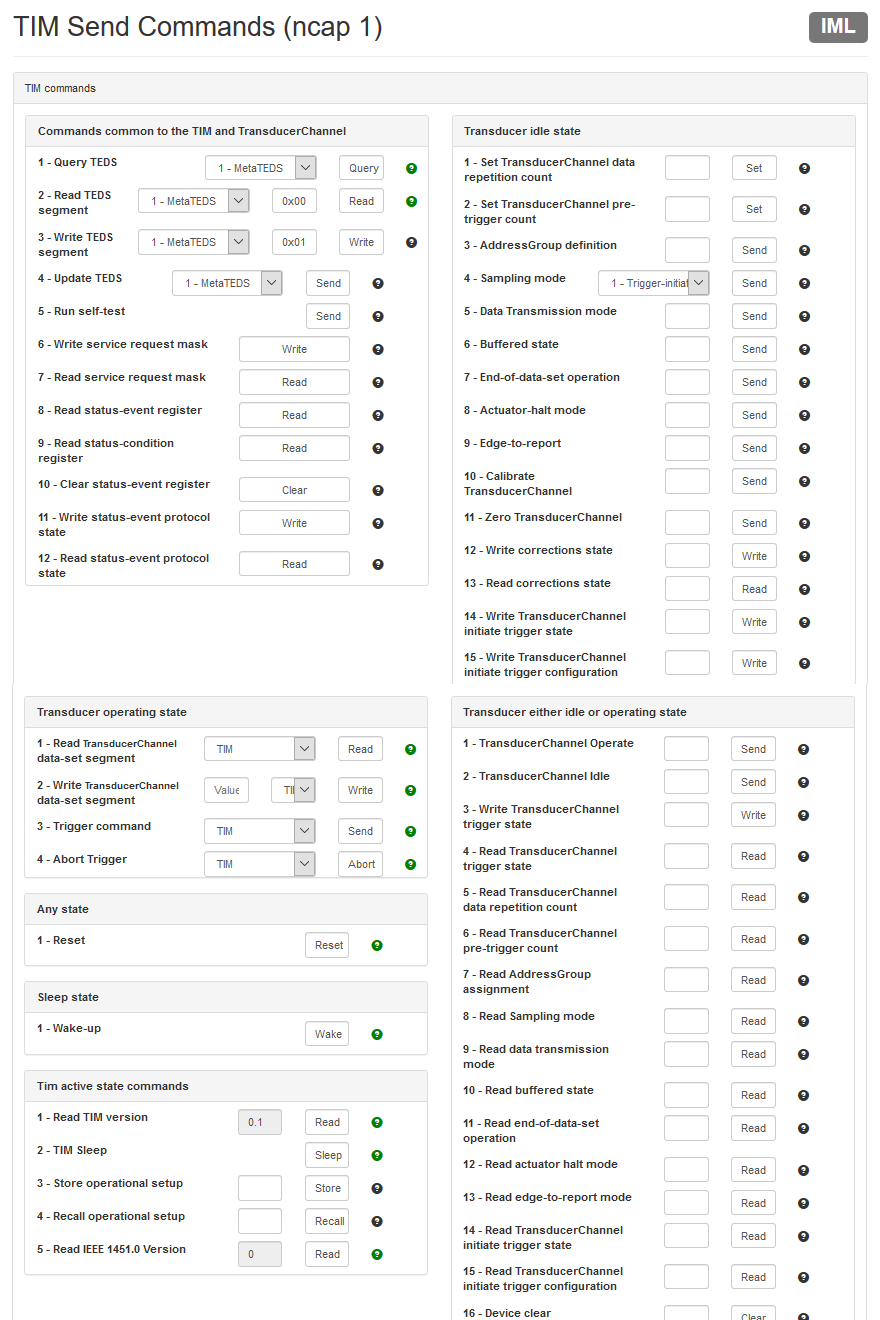Viewport: 880px width, 1320px height.
Task: Open the Update TEDS MetaTEDS dropdown
Action: coord(227,283)
